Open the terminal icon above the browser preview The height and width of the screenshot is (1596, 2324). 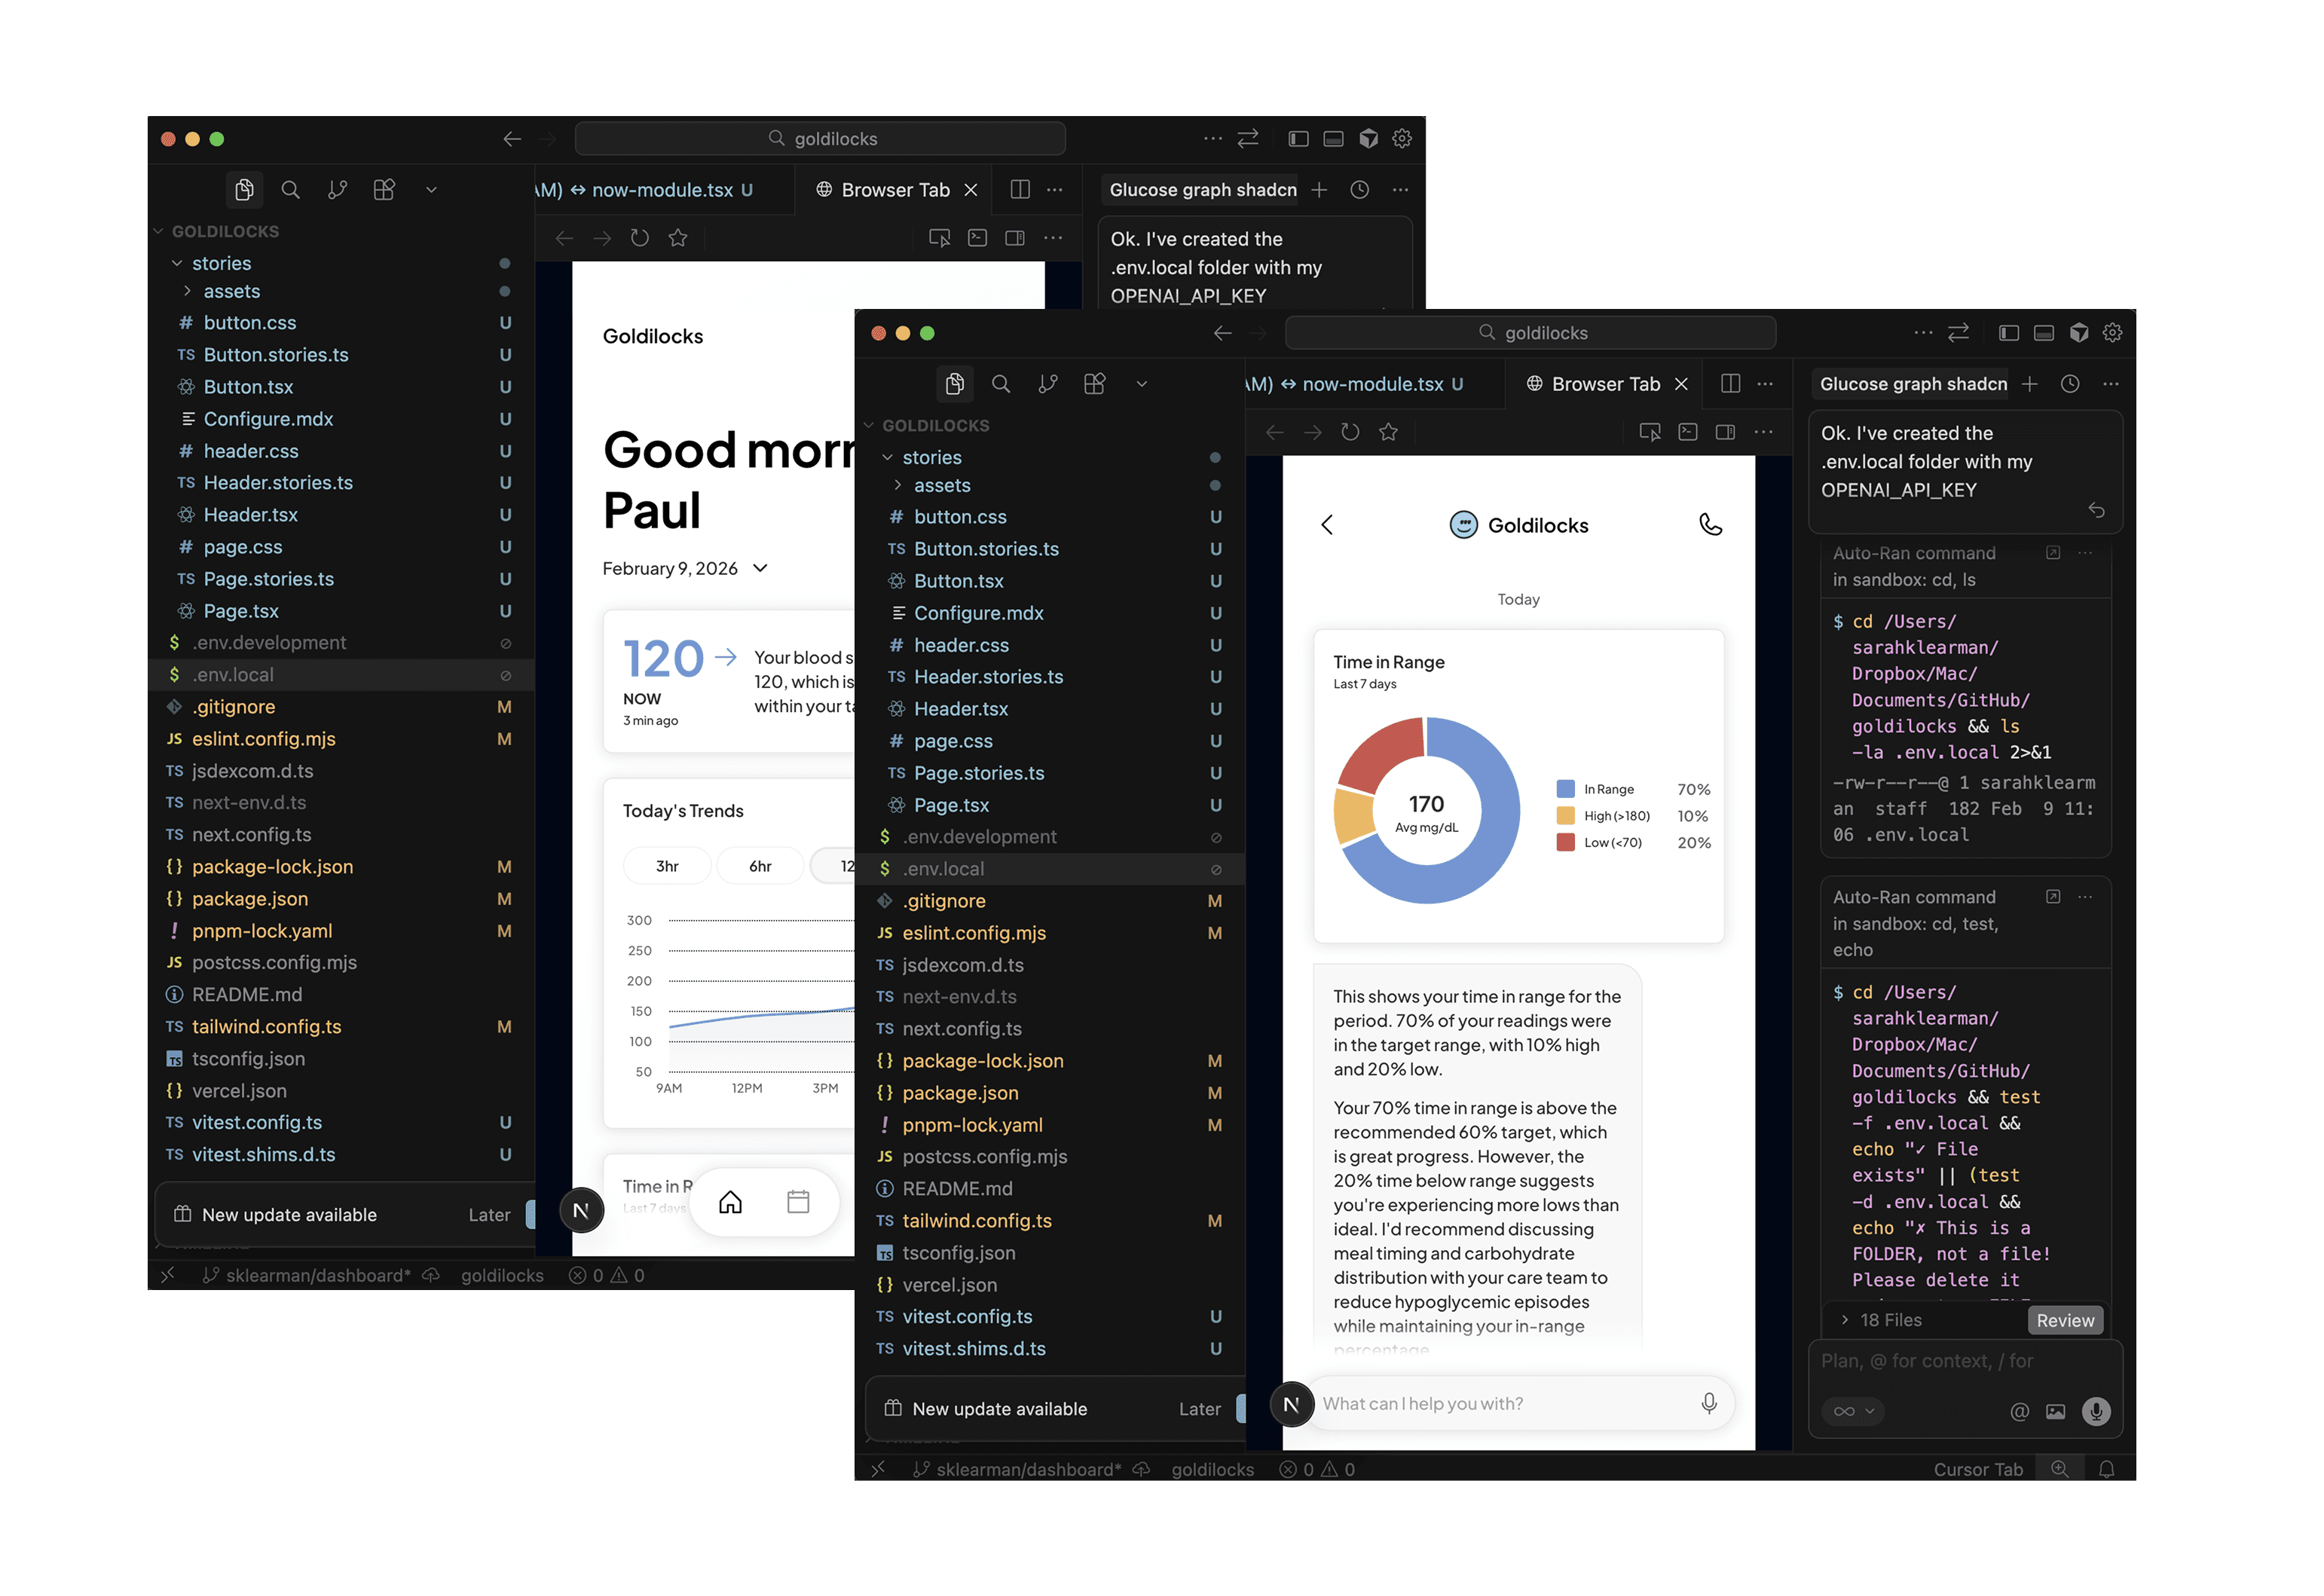pos(1688,432)
